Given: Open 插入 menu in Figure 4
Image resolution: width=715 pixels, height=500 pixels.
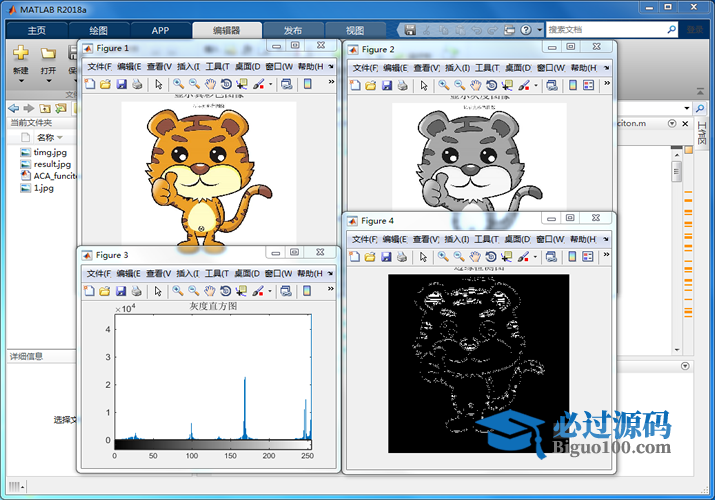Looking at the screenshot, I should (457, 239).
